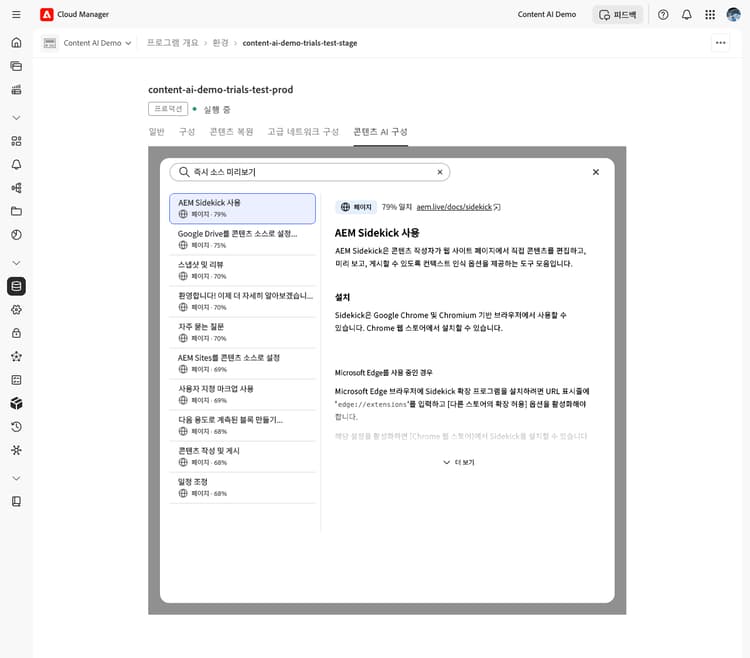Screen dimensions: 750x658
Task: Select the 자주 묻는 질문 result
Action: click(242, 332)
